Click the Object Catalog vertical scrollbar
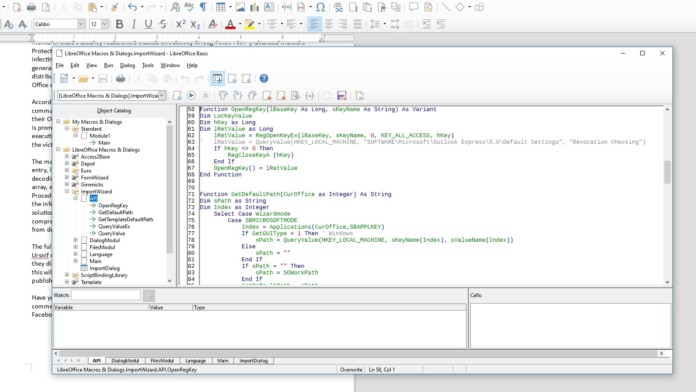 click(169, 190)
